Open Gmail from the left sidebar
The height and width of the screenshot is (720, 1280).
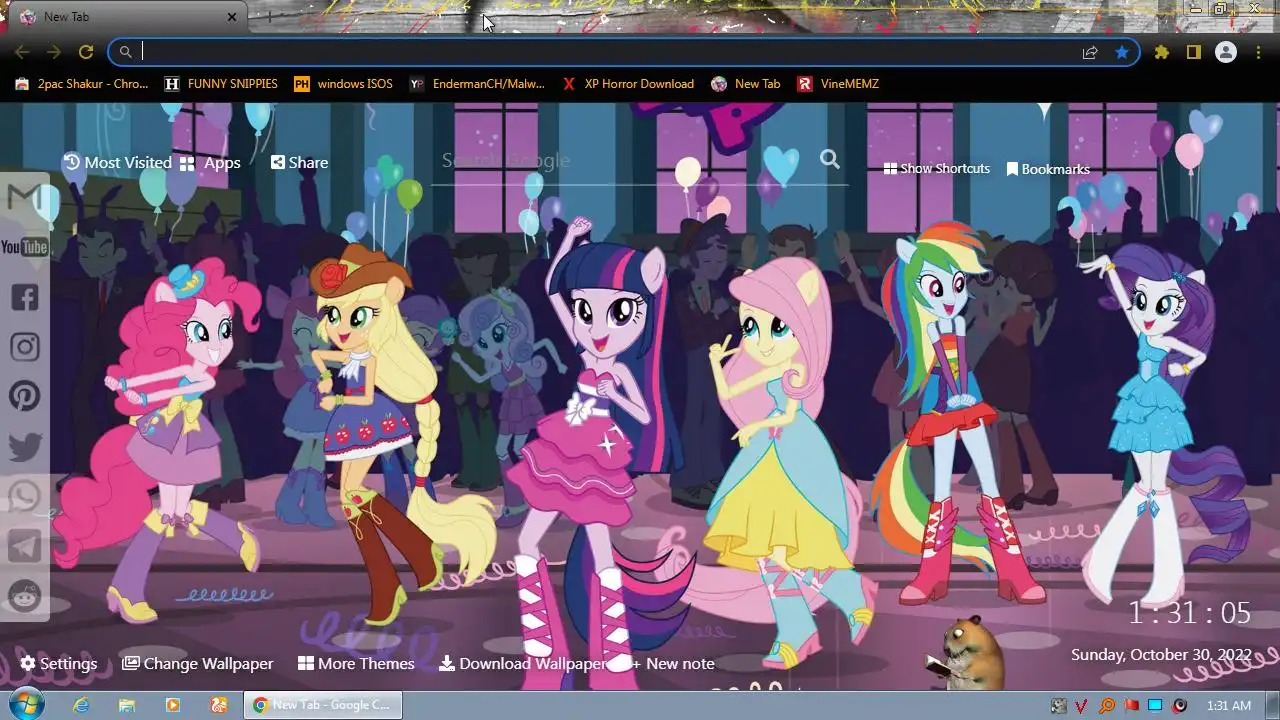24,197
